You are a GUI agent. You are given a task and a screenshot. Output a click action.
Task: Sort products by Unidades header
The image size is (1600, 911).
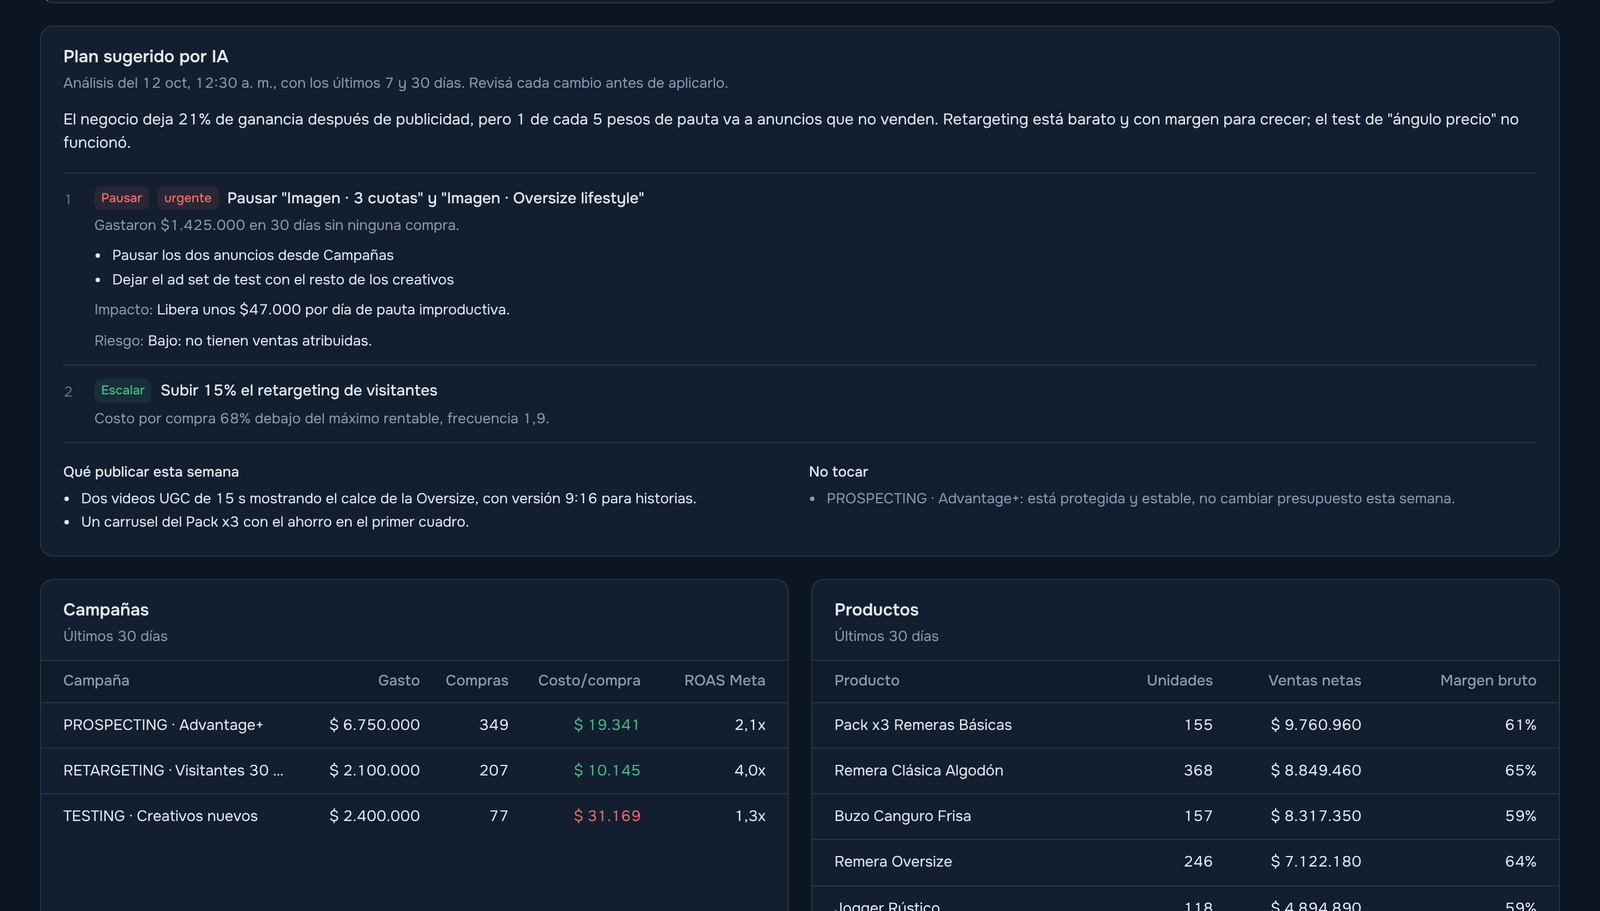tap(1180, 681)
